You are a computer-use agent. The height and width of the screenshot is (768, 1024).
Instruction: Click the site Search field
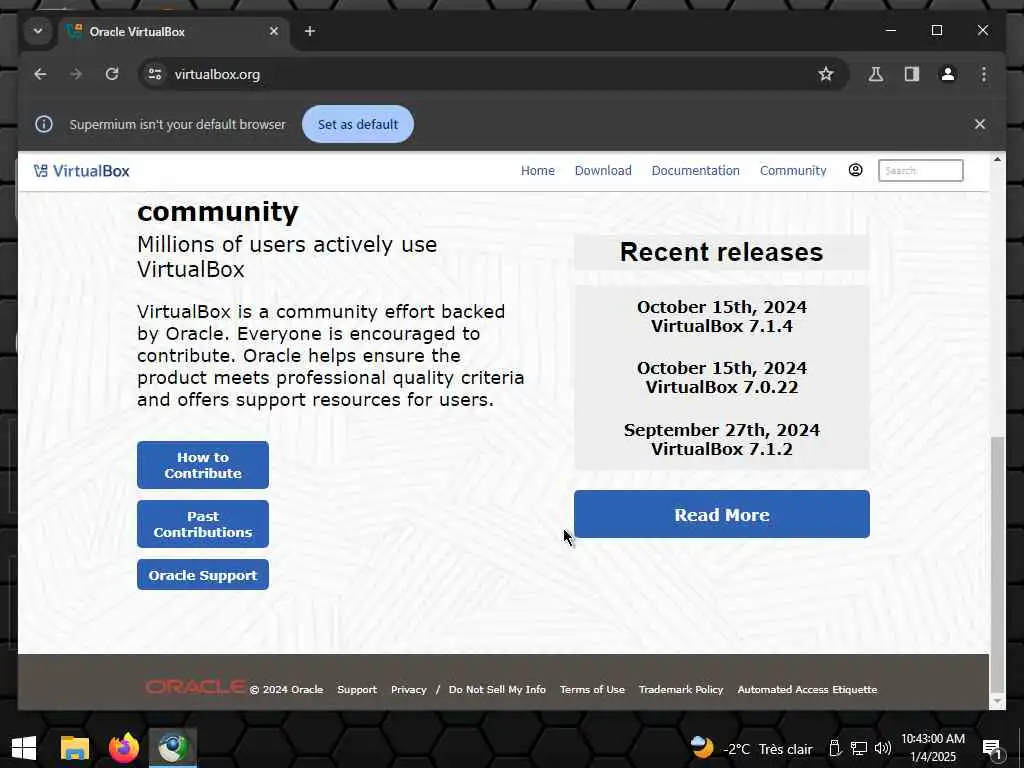920,170
